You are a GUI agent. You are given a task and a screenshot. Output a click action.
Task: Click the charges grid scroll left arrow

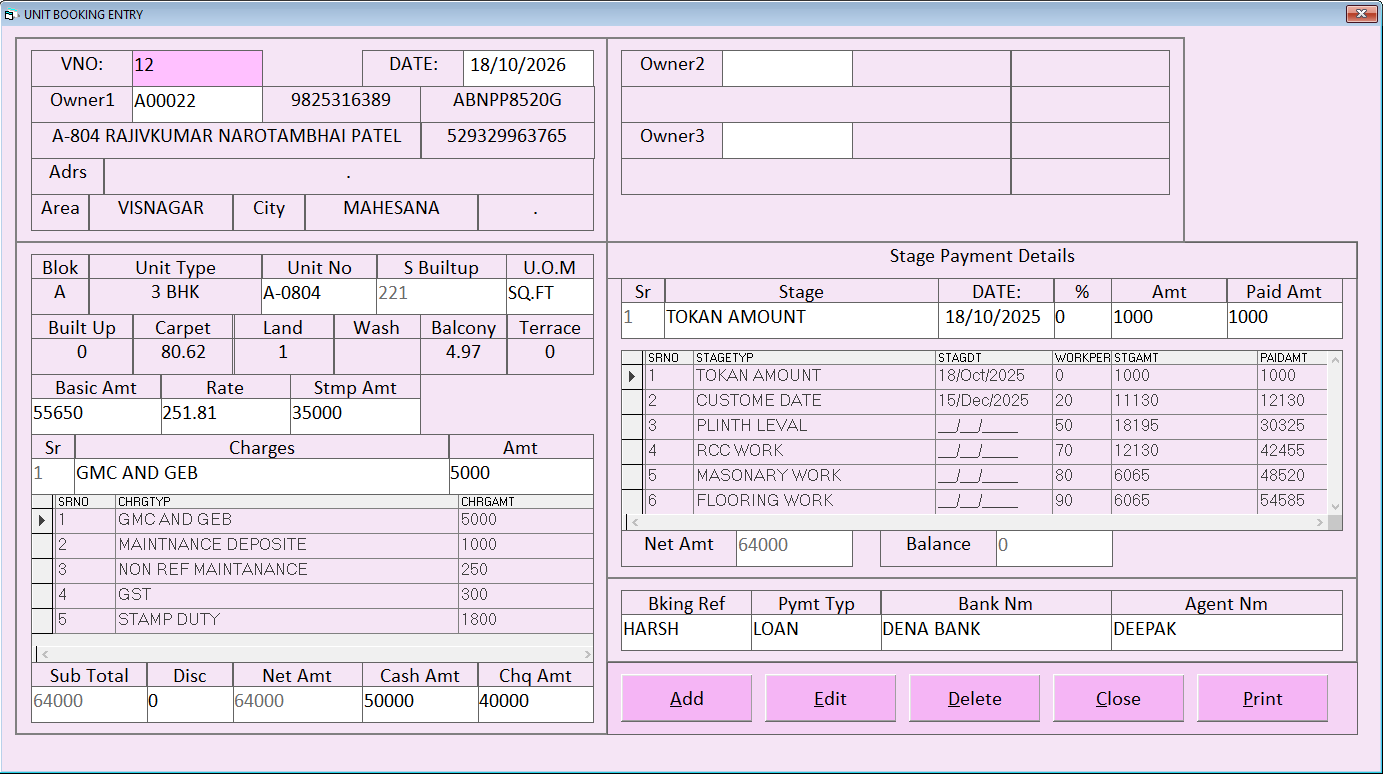click(43, 653)
